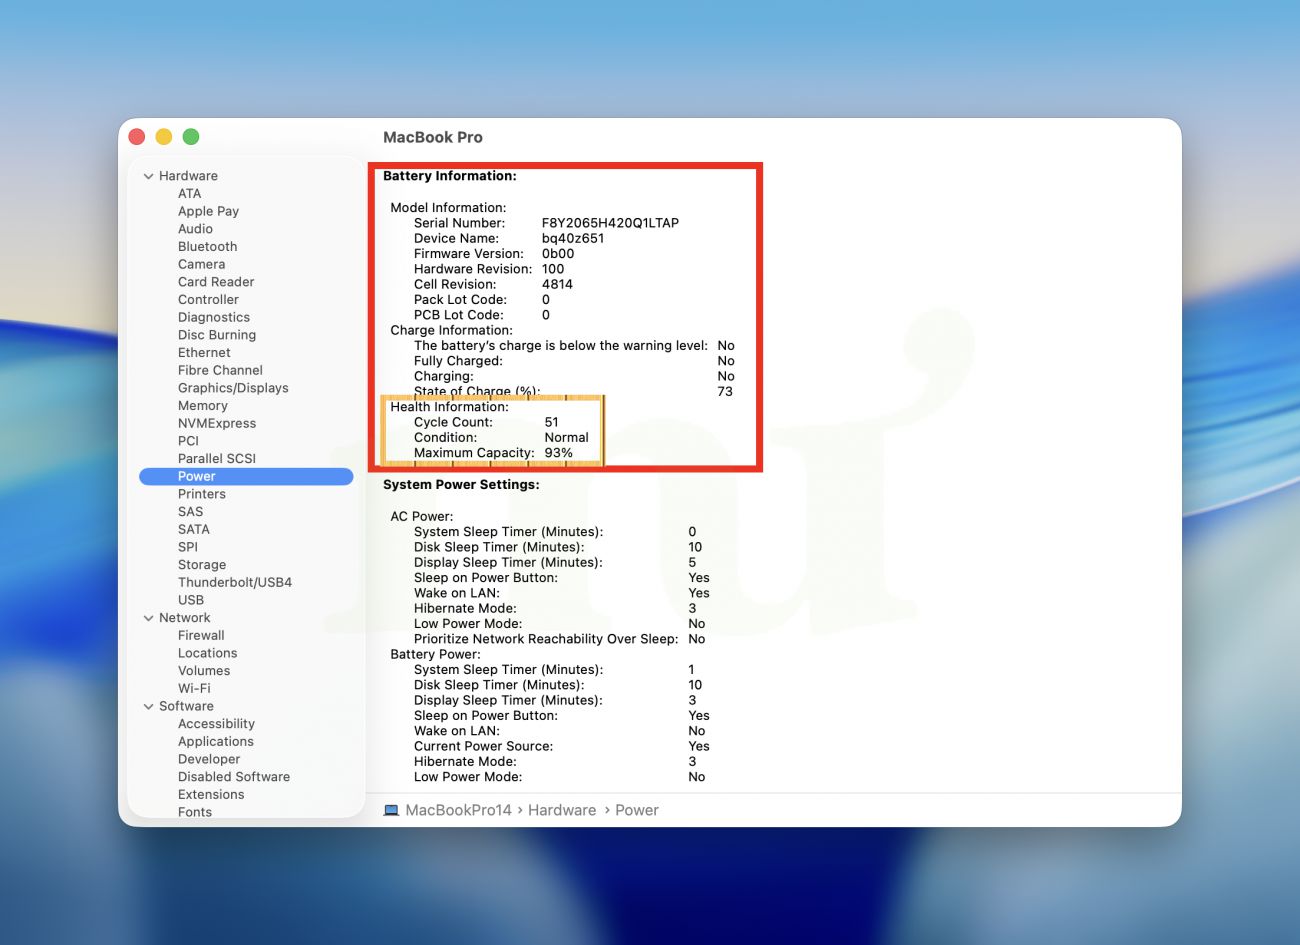View the Memory hardware entry
1300x945 pixels.
[x=203, y=406]
